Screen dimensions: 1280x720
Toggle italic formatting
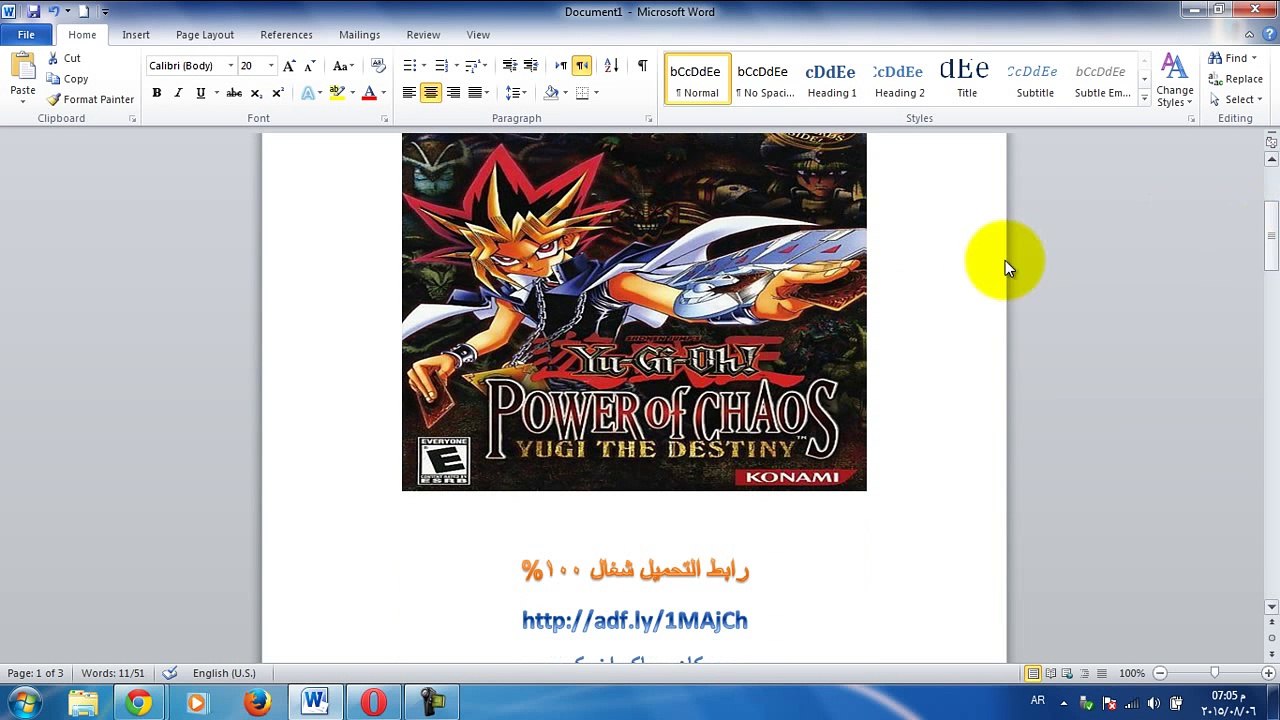coord(178,93)
